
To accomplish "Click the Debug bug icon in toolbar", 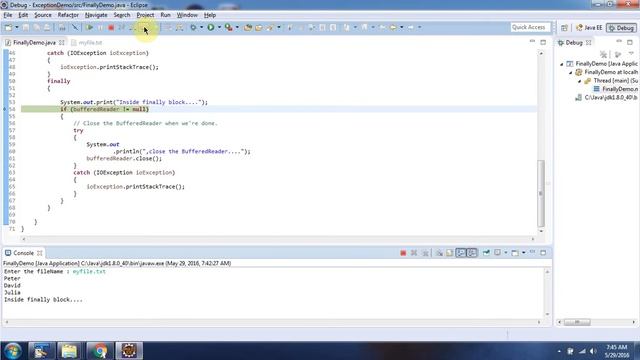I will tap(193, 27).
